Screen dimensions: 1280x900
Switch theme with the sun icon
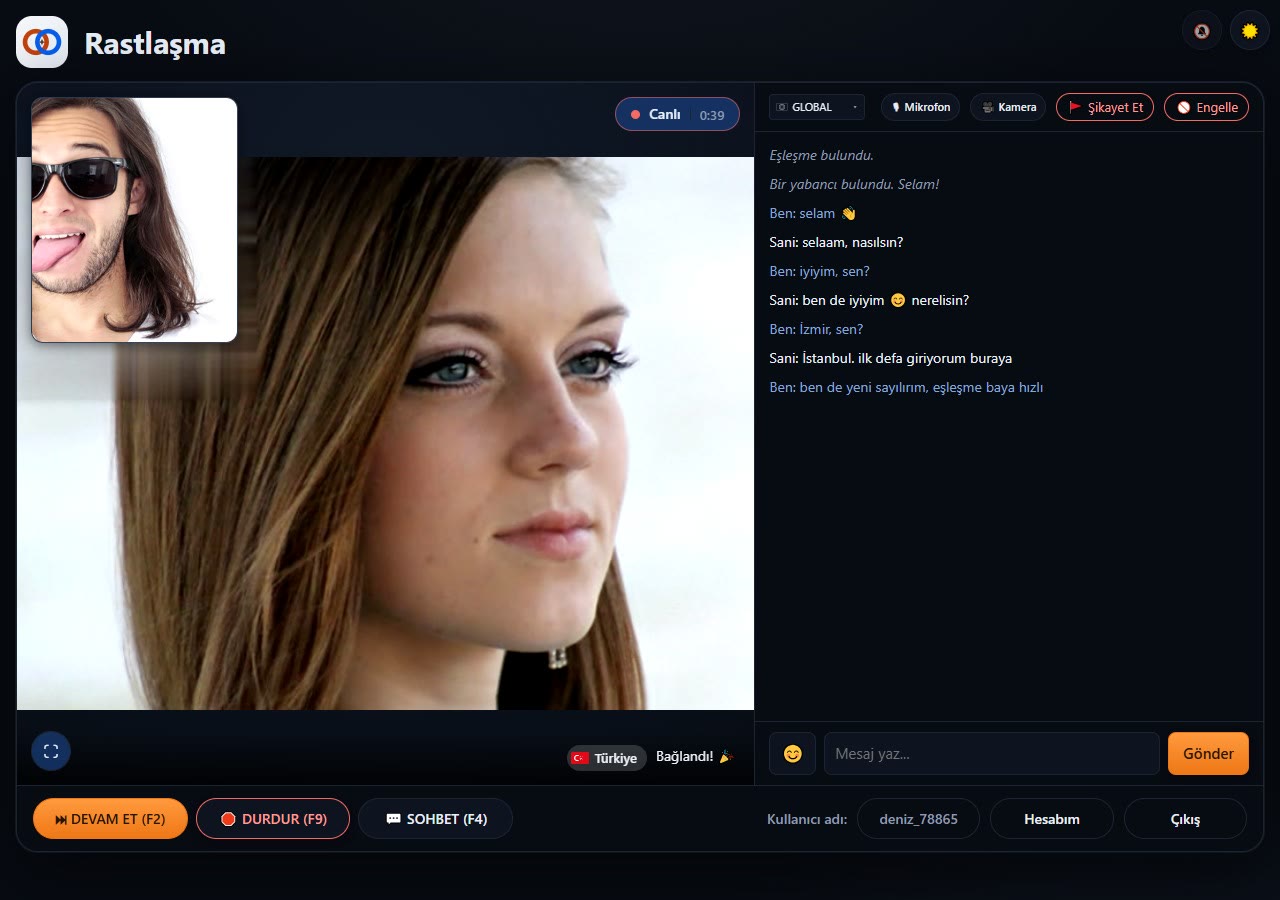click(1249, 30)
